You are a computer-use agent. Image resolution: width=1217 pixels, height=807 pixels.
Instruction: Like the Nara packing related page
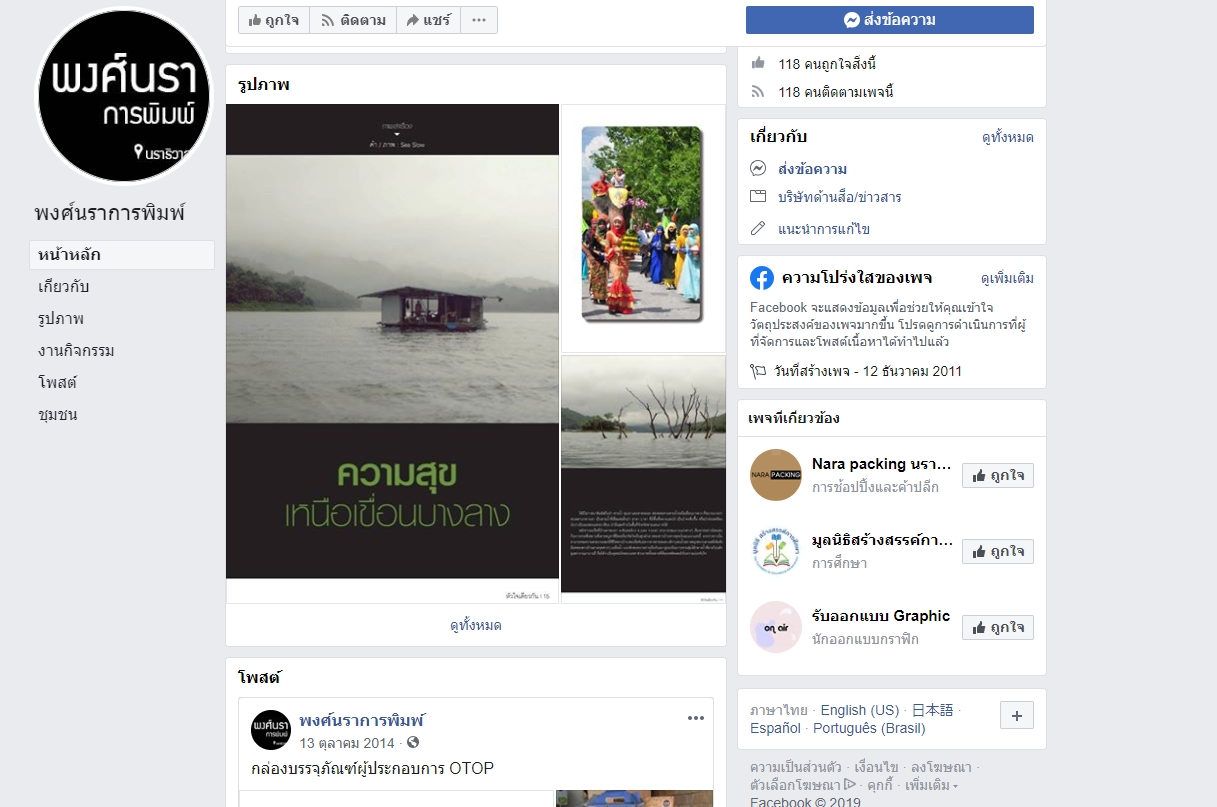click(x=997, y=476)
